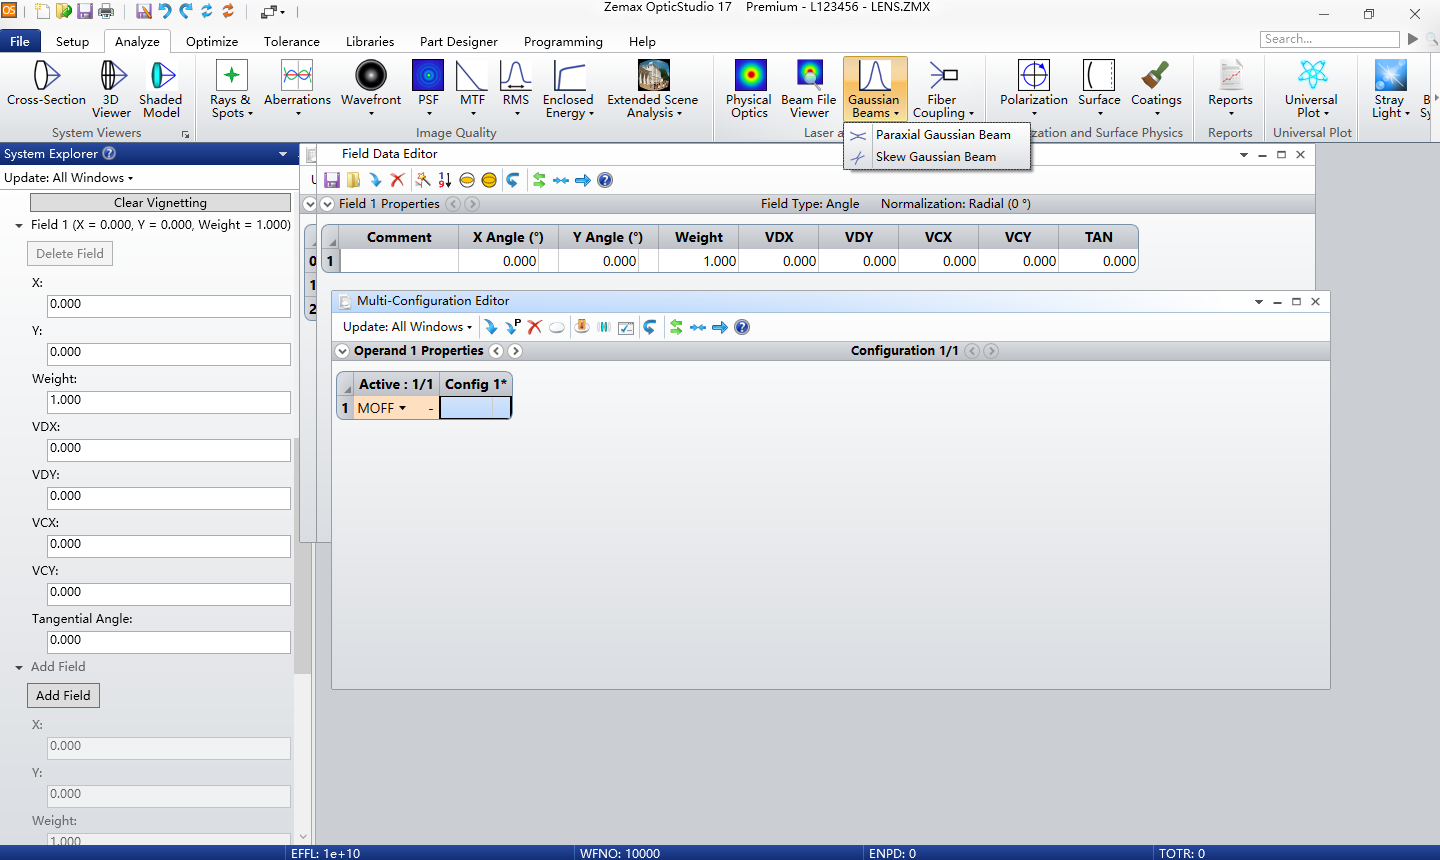Collapse Field 1 Properties panel
The image size is (1440, 860).
click(327, 204)
